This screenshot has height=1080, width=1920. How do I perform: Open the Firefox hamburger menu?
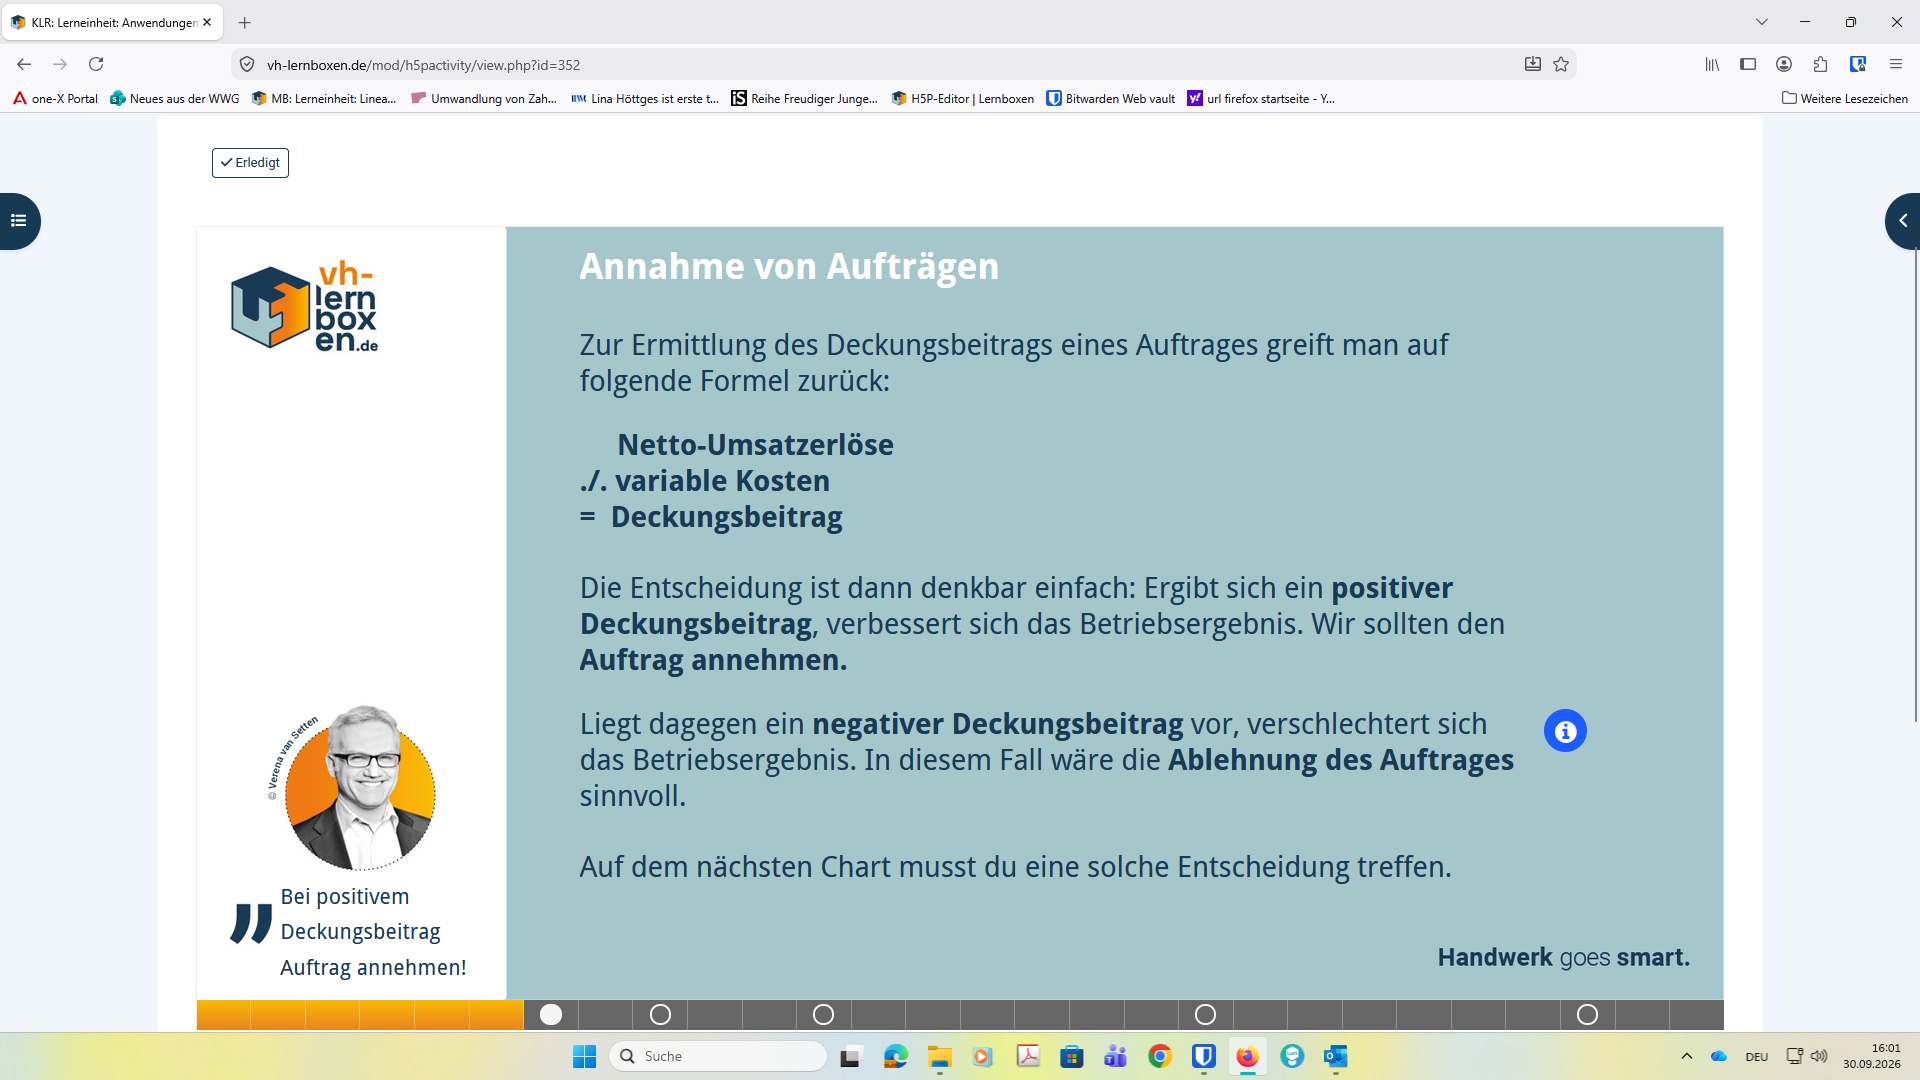click(x=1895, y=64)
